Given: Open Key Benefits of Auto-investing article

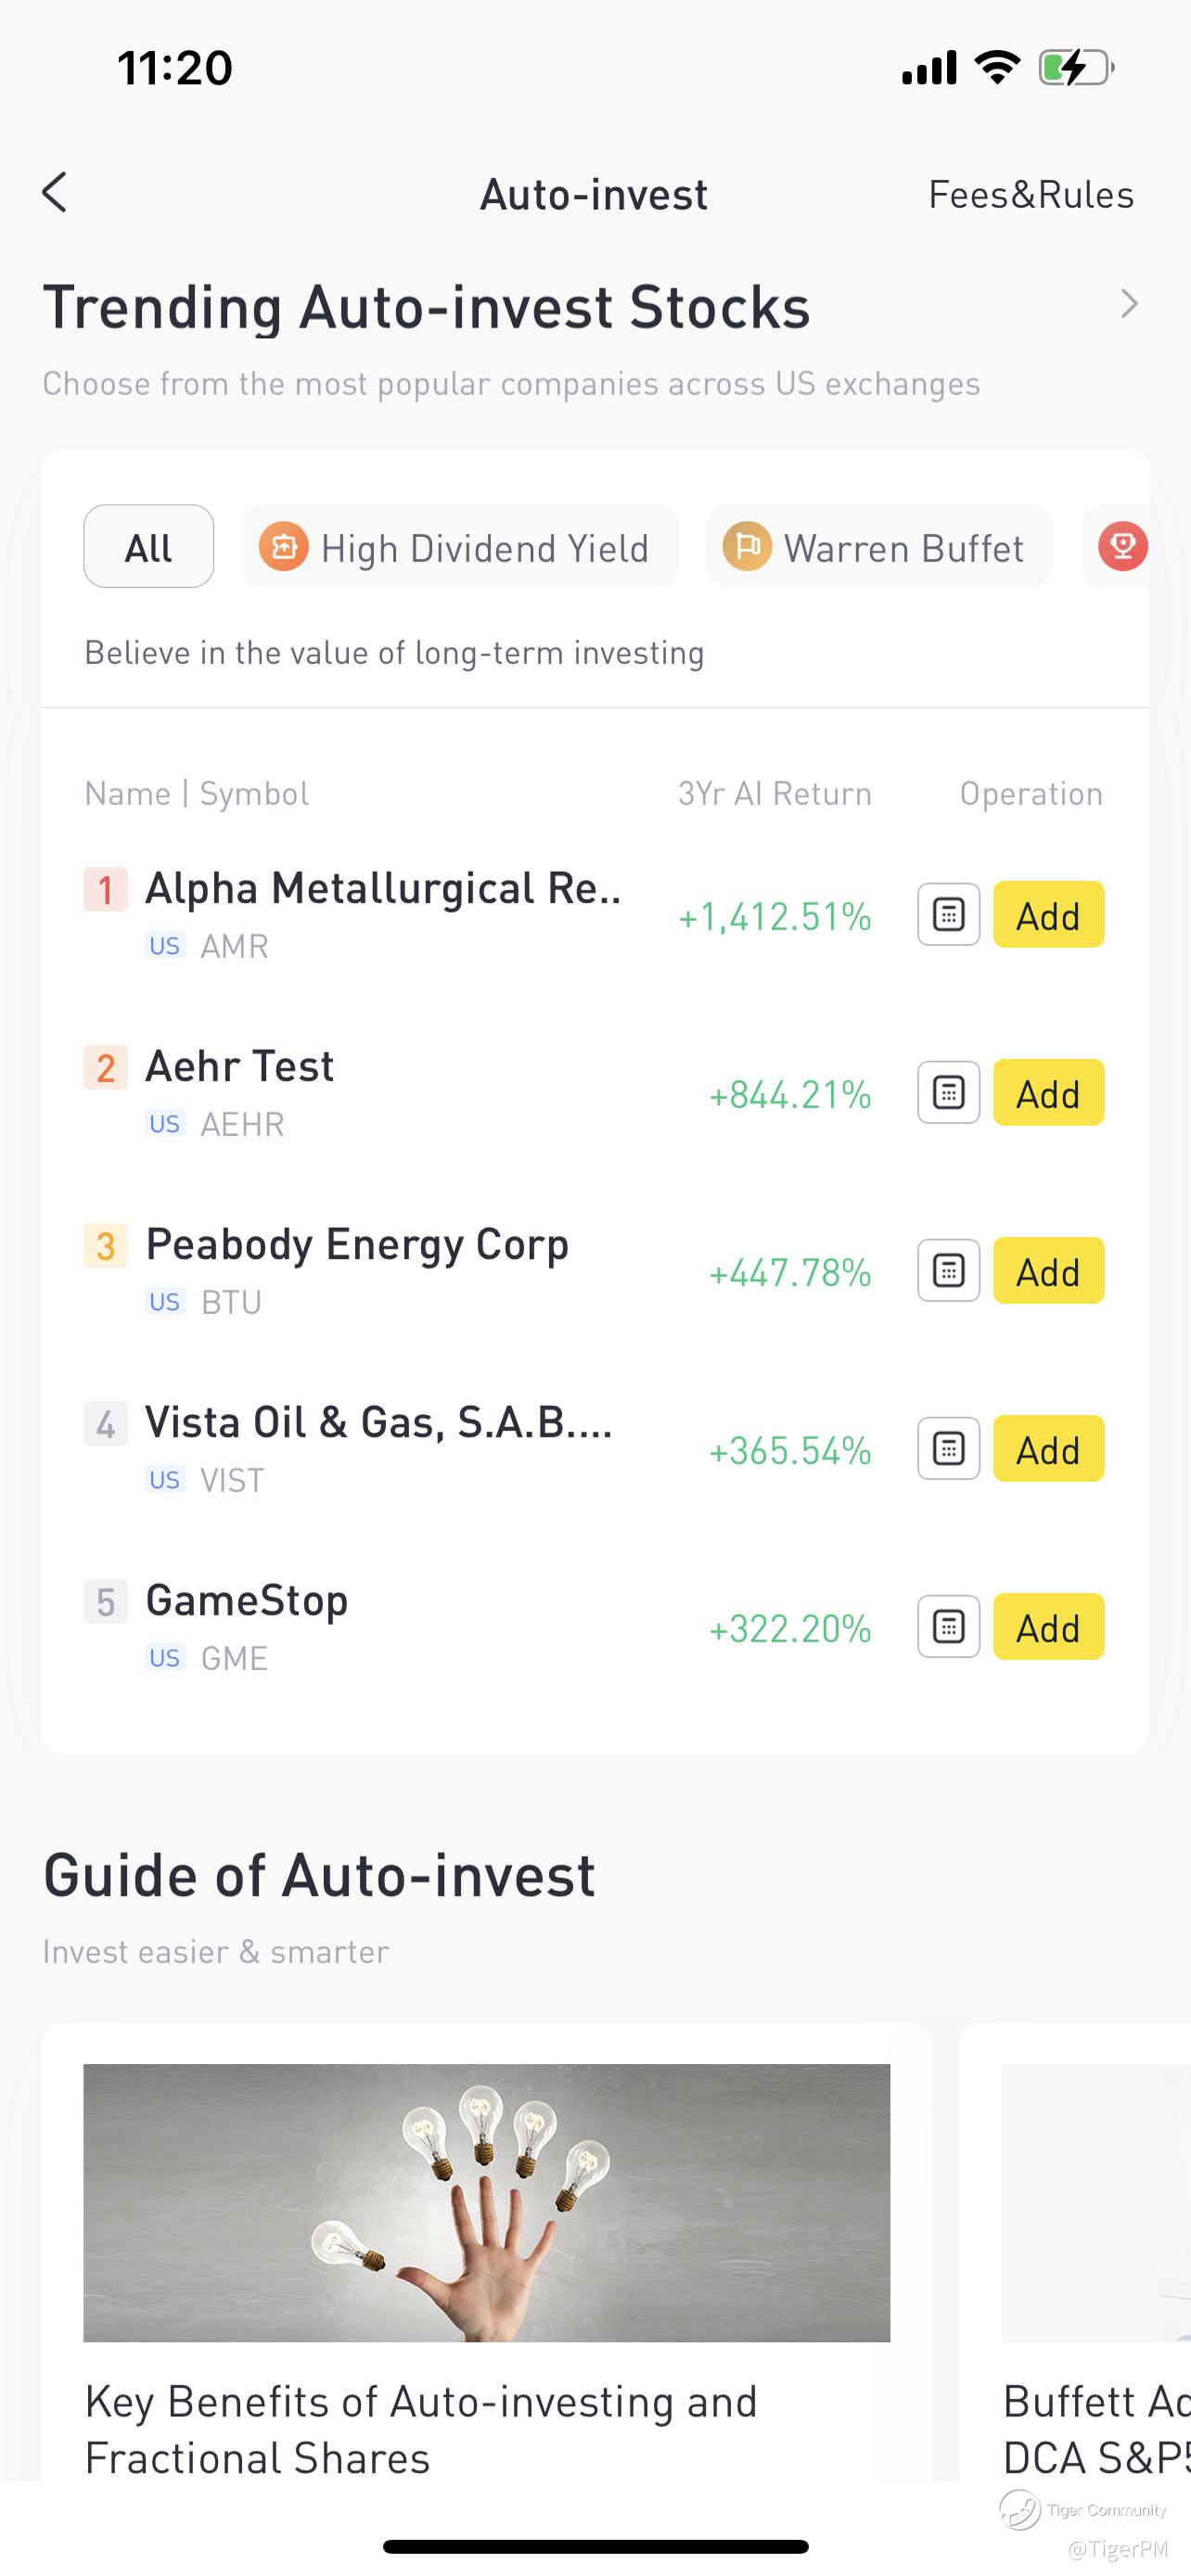Looking at the screenshot, I should click(421, 2428).
